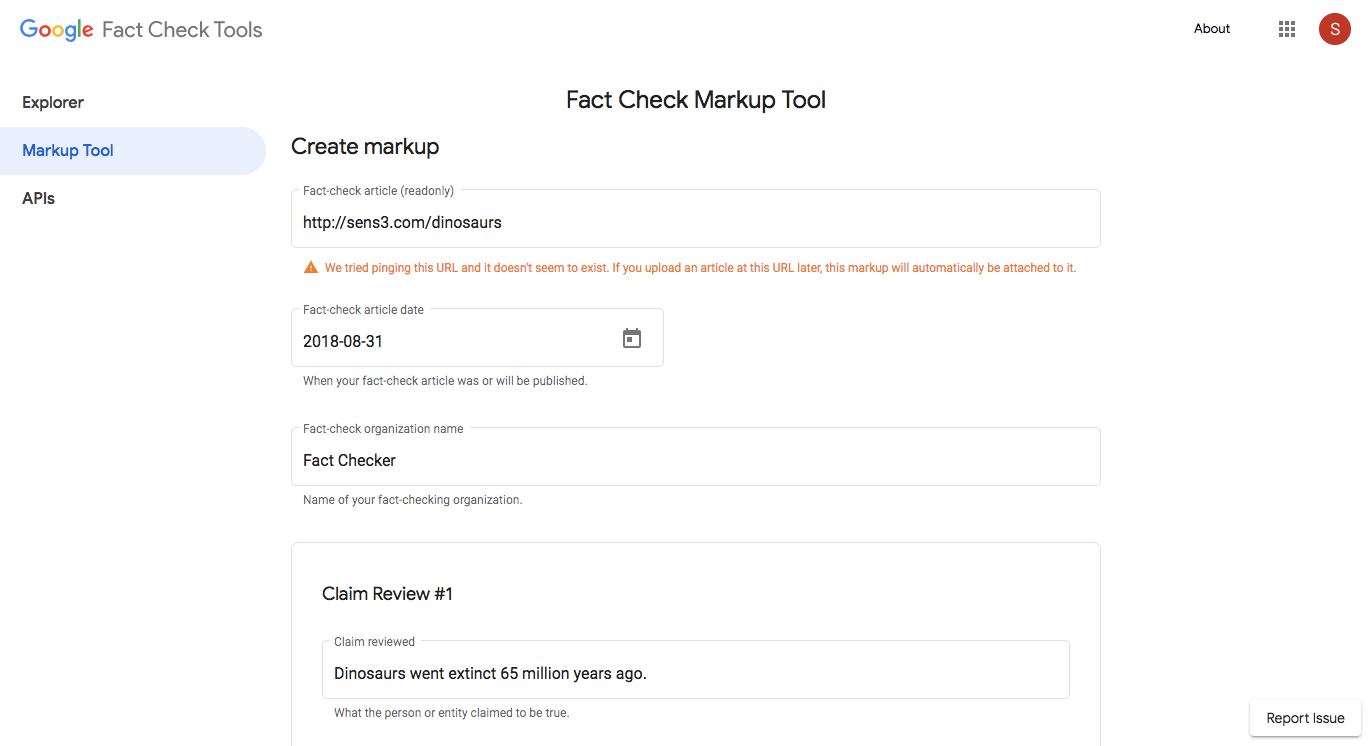The width and height of the screenshot is (1370, 746).
Task: Open Explorer in the sidebar
Action: 53,102
